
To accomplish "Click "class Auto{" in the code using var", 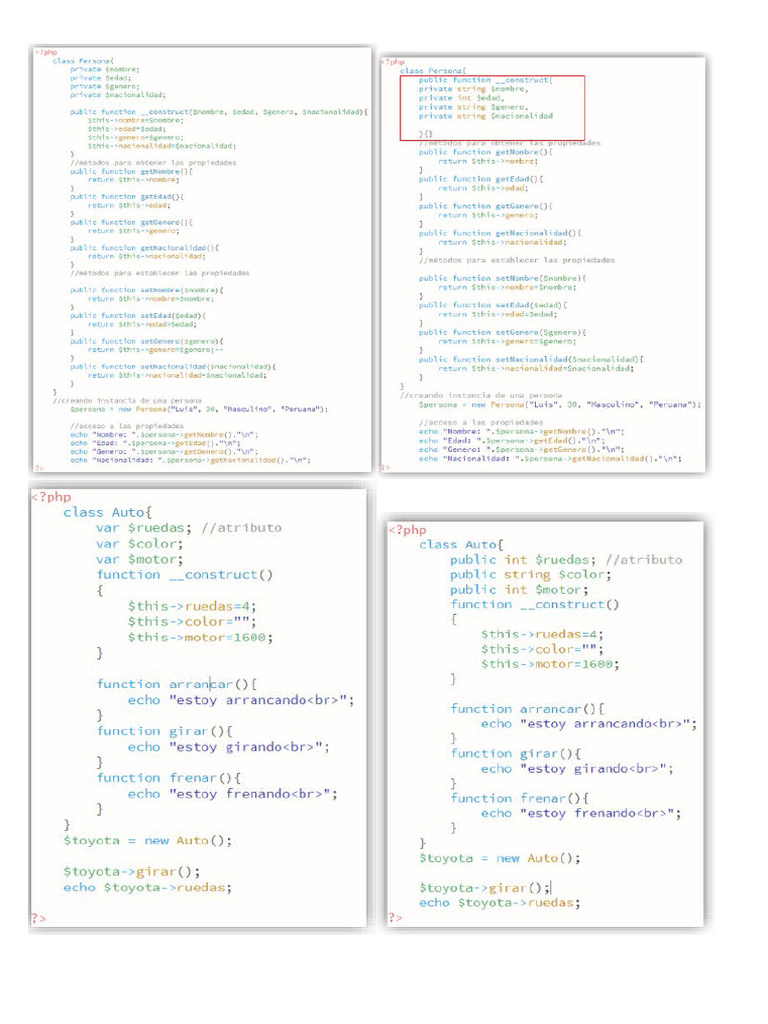I will (108, 512).
